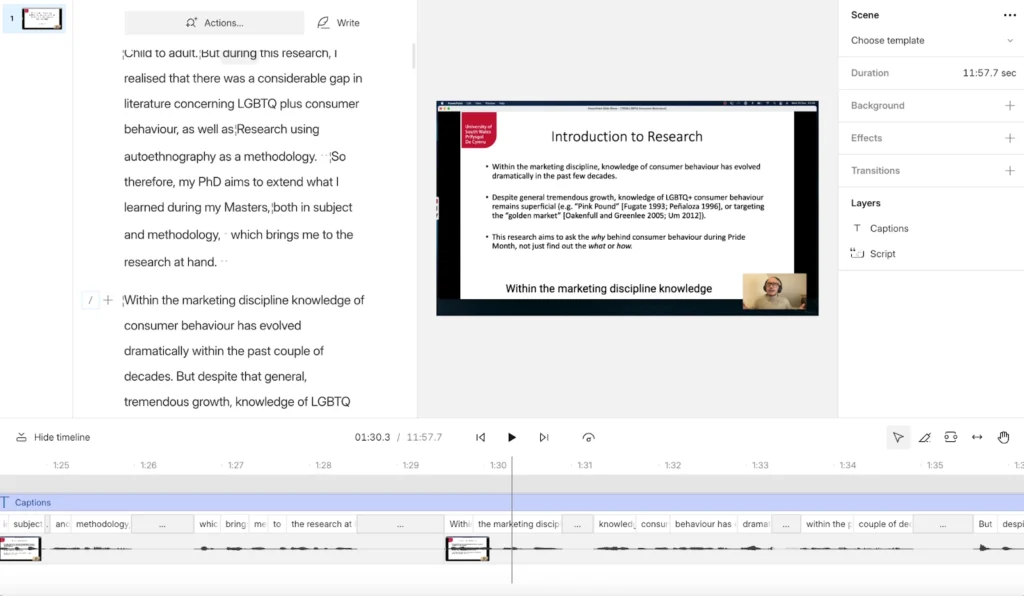
Task: Select scene 1 thumbnail in the sidebar
Action: pyautogui.click(x=40, y=18)
